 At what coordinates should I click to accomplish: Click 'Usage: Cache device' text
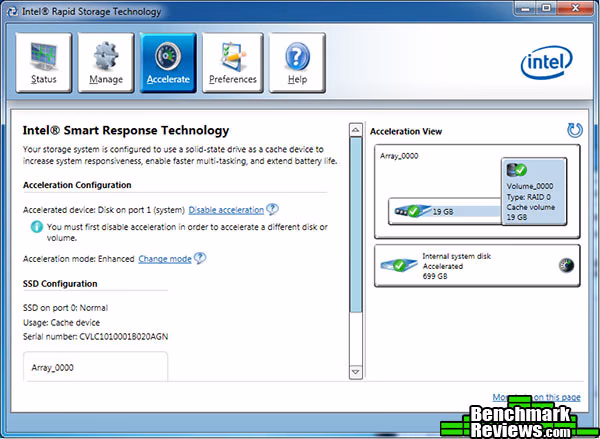[x=61, y=323]
